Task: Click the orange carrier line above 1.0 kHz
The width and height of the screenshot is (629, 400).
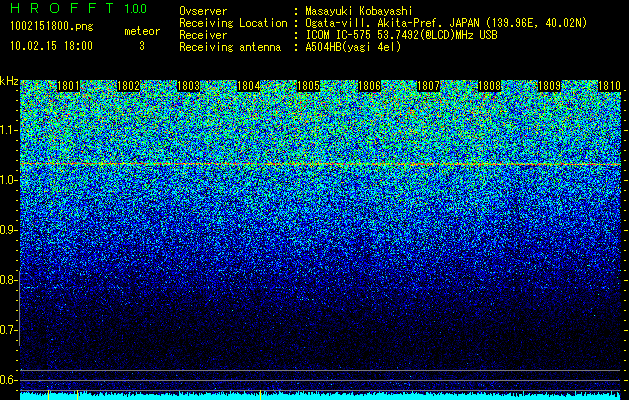Action: tap(321, 164)
